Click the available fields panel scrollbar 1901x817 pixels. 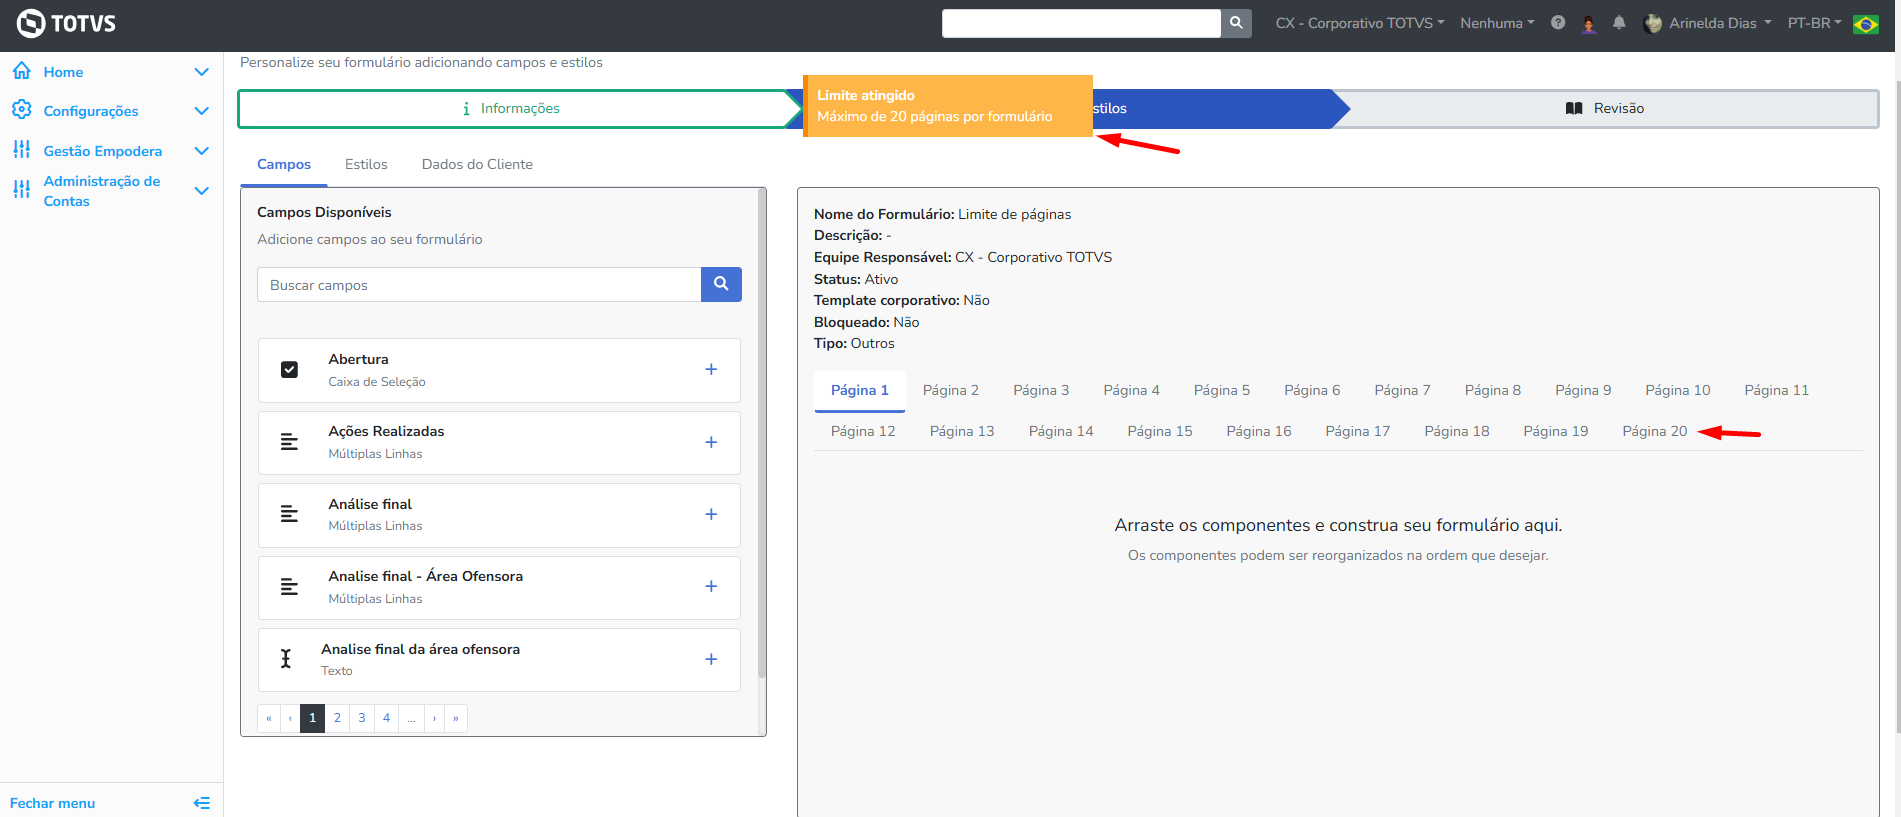(x=762, y=434)
